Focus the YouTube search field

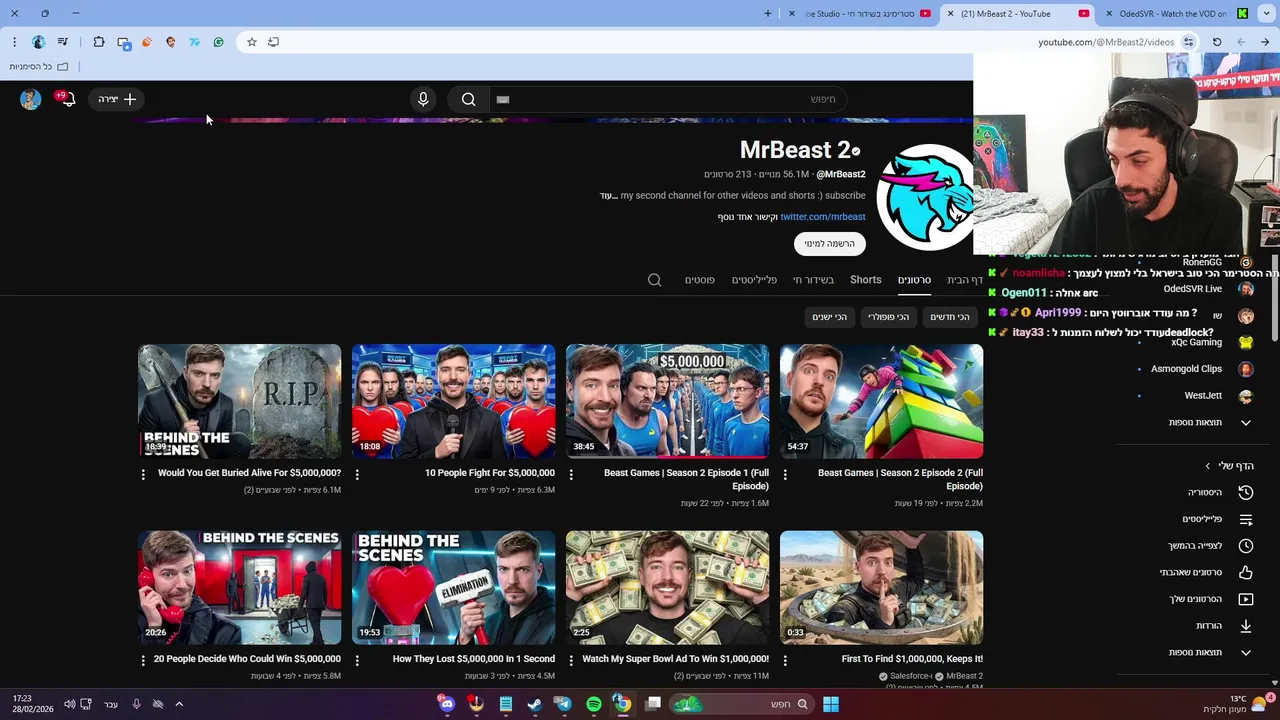pos(667,99)
